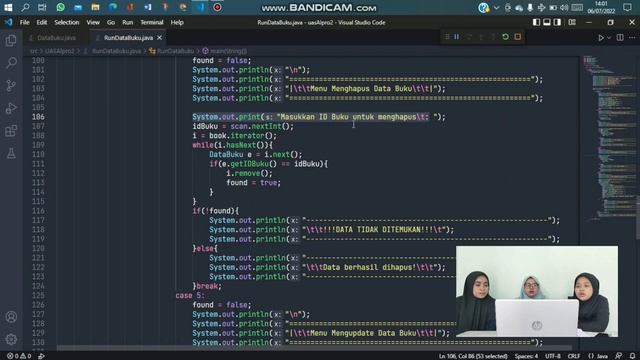Open the Selection menu

click(67, 22)
